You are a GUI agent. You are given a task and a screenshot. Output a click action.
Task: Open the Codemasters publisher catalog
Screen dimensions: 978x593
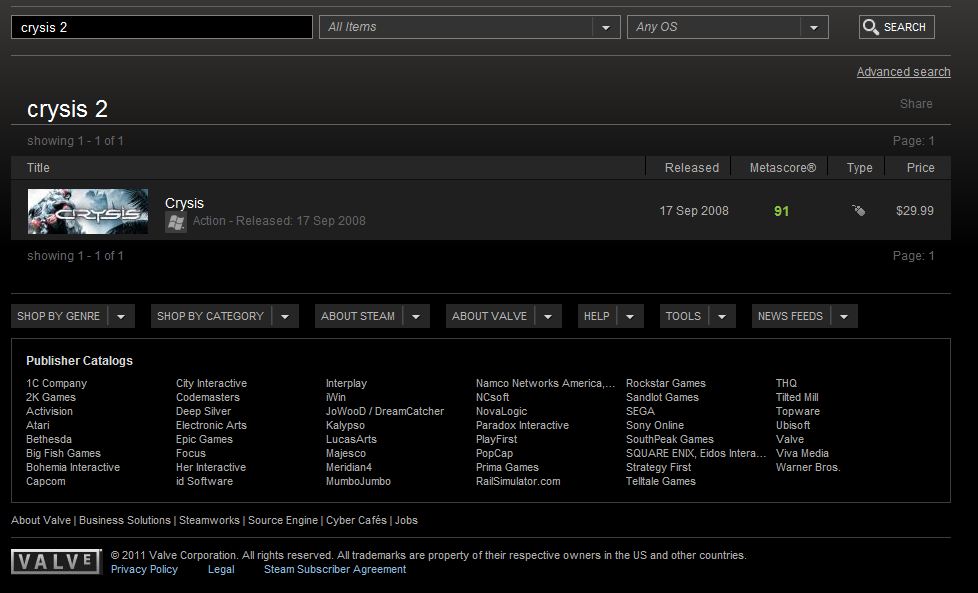coord(208,397)
